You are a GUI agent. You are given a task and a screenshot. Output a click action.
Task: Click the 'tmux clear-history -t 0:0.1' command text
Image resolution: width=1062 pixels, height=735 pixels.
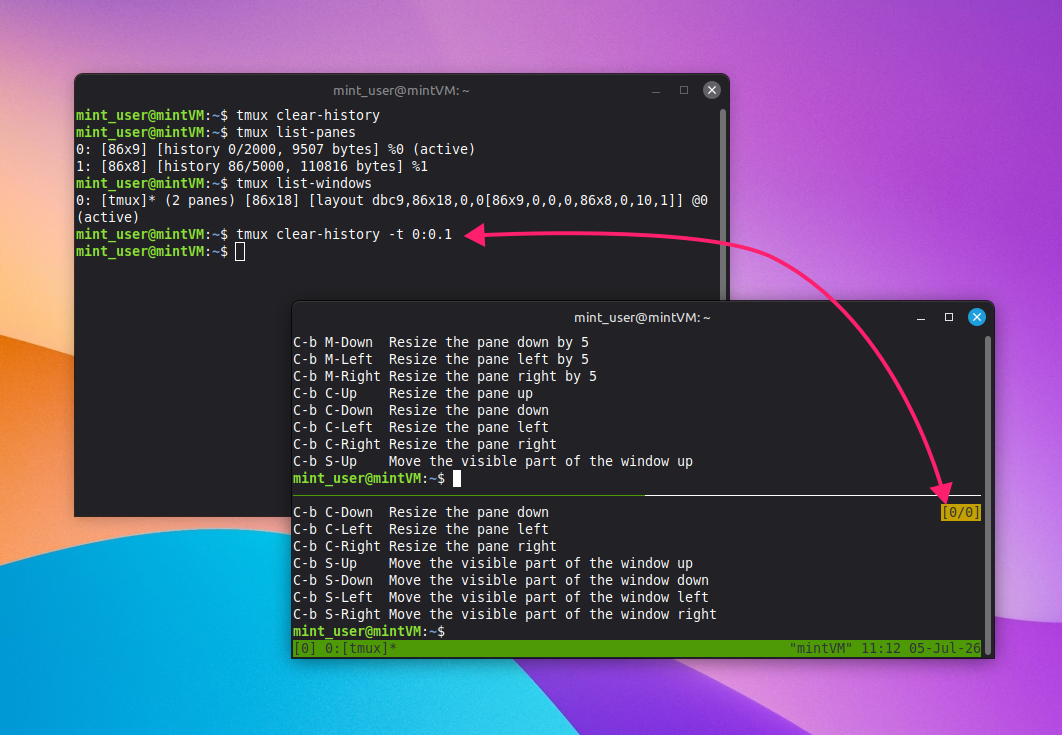point(343,234)
